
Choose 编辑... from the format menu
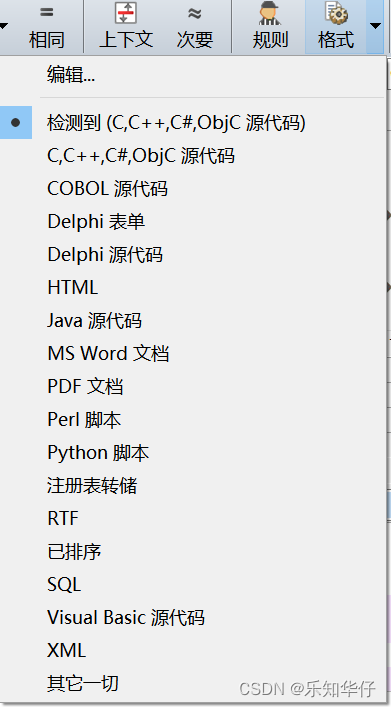(x=71, y=74)
